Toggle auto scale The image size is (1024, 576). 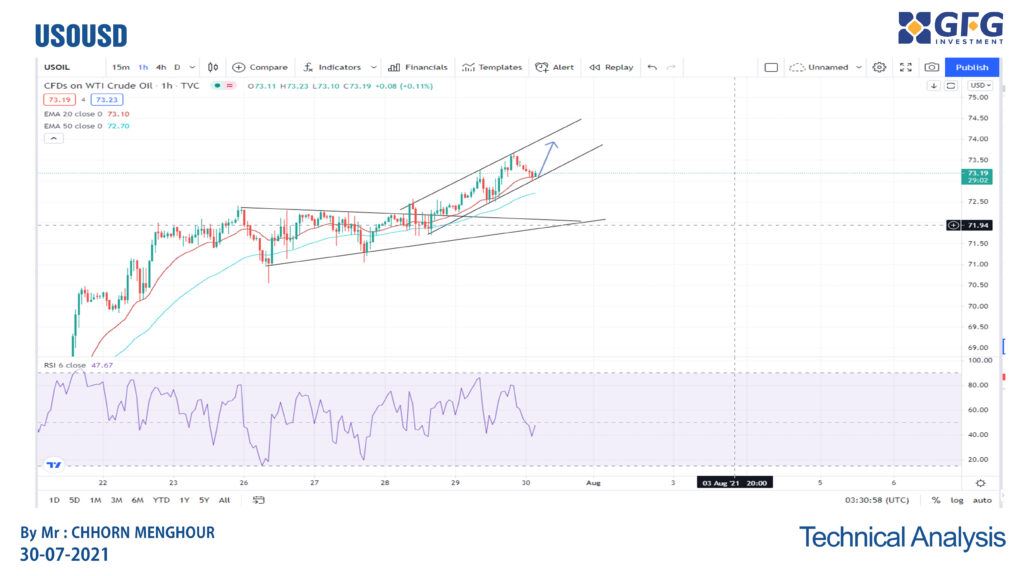(982, 500)
